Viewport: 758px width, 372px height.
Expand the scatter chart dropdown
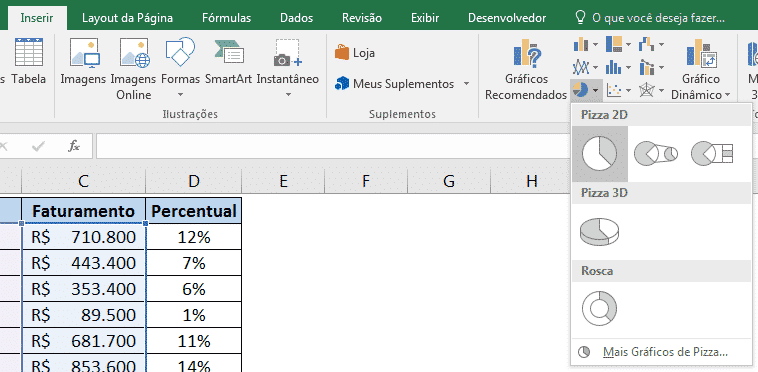(628, 90)
